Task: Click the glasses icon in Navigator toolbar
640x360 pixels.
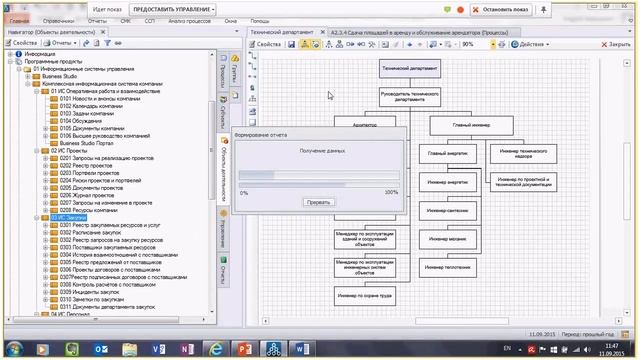Action: 118,43
